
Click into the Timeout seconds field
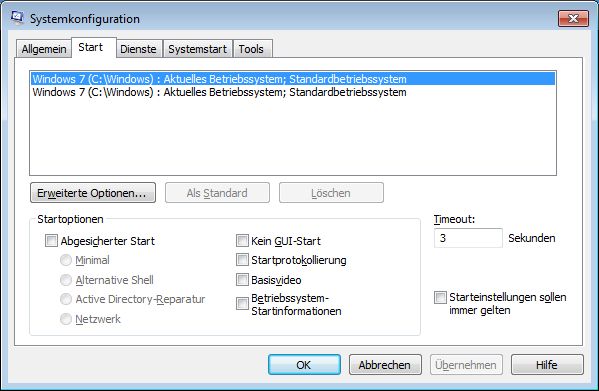468,238
